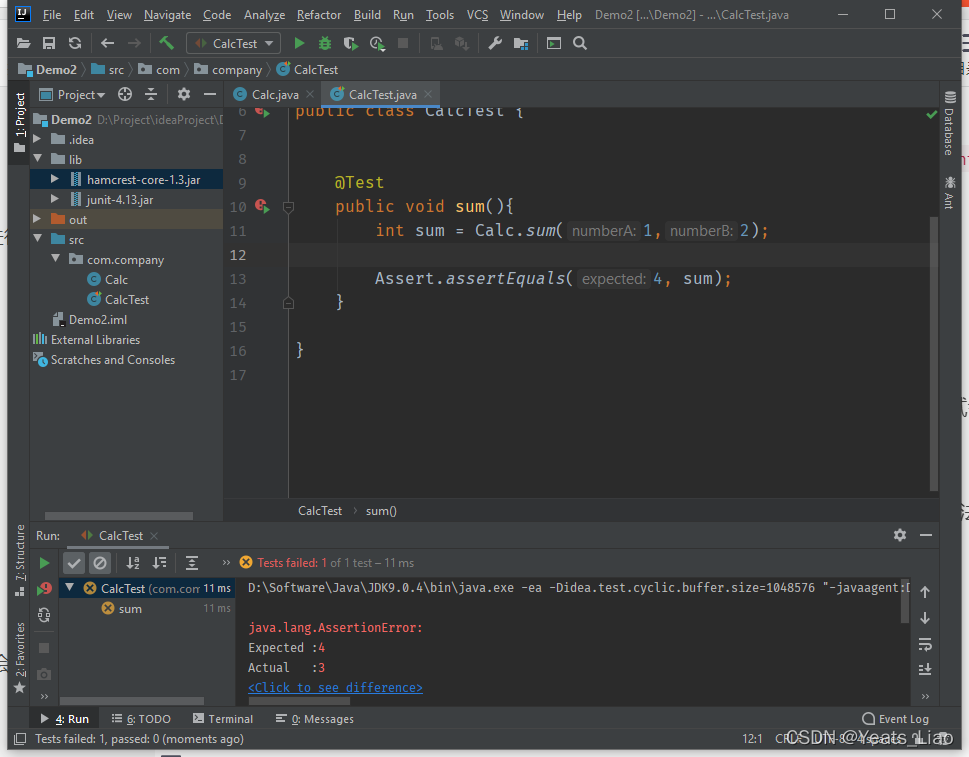Toggle alphabetical sort in test results
Screen dimensions: 969x757
pyautogui.click(x=133, y=563)
